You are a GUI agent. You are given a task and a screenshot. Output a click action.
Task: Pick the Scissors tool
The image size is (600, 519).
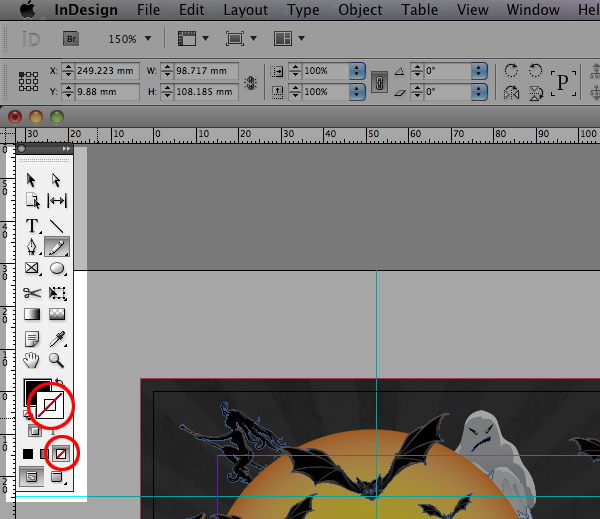32,293
